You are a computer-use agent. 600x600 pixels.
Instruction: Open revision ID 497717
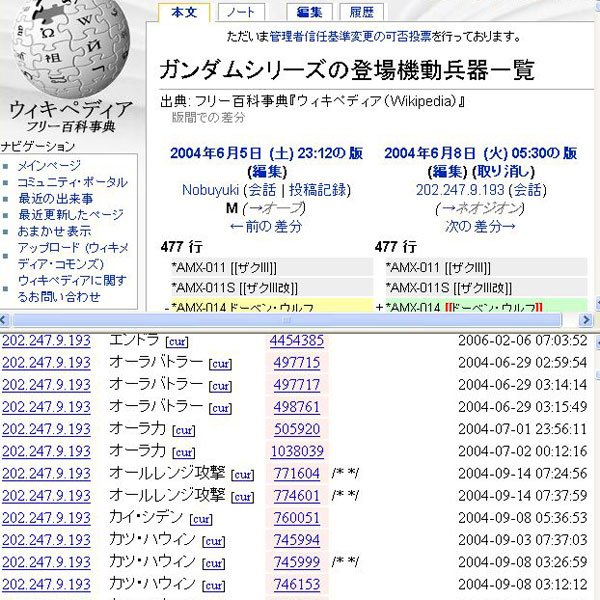point(297,385)
